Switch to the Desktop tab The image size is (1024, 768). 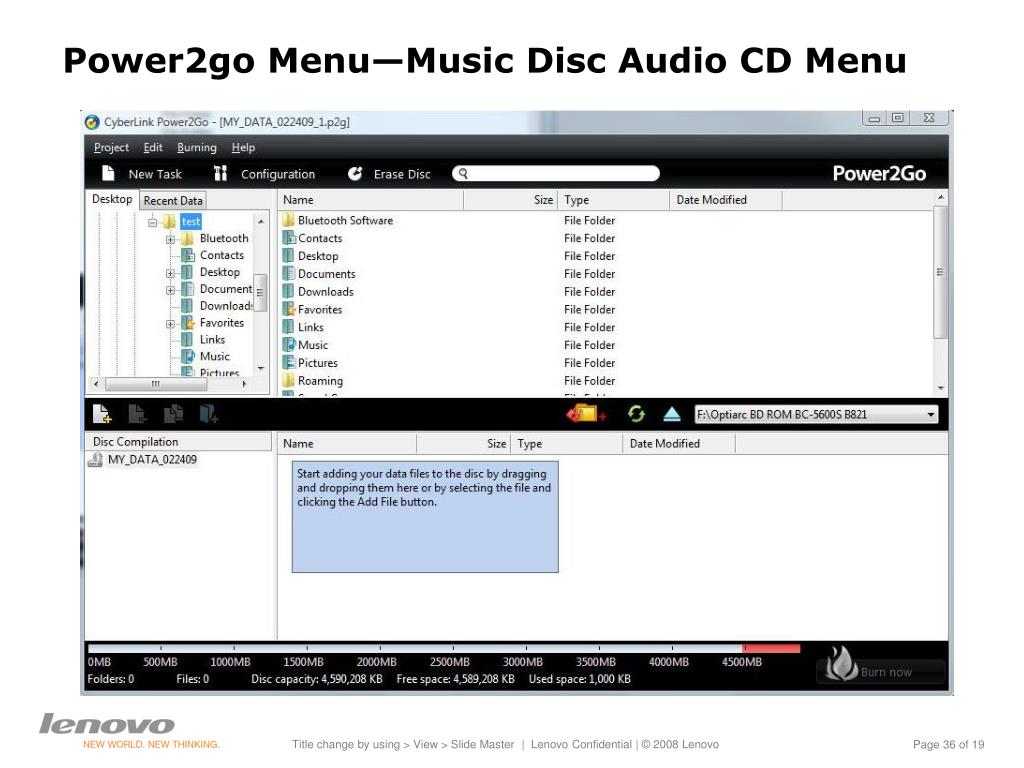[112, 199]
